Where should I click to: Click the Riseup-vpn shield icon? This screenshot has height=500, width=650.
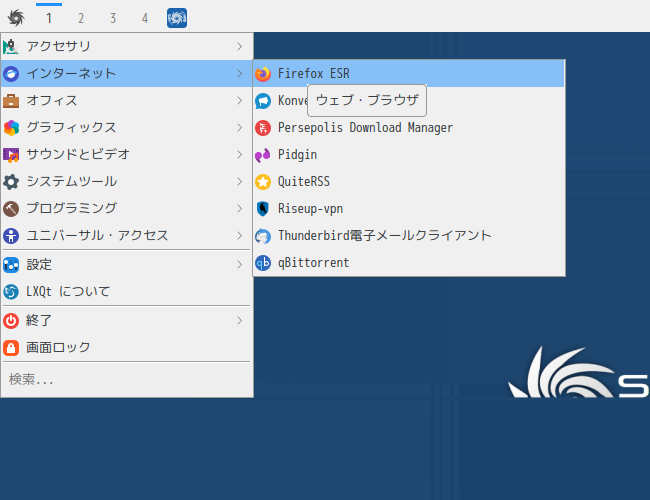pos(263,209)
